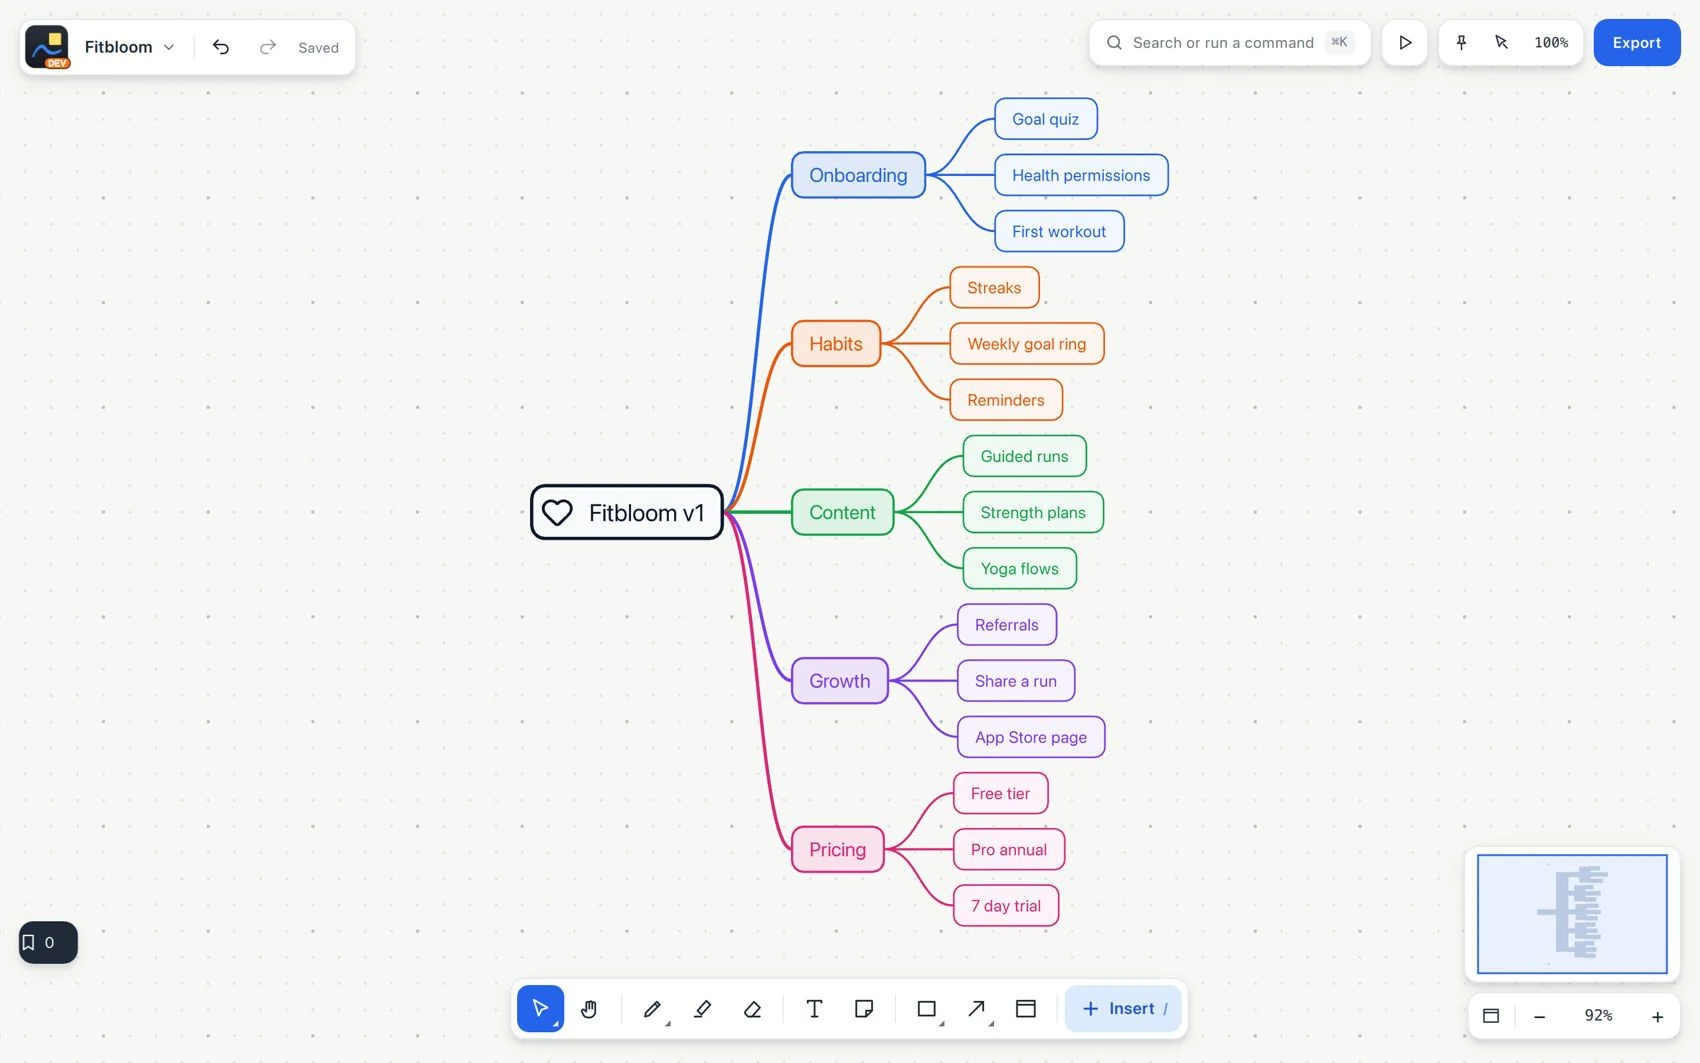Click the Fitbloom app logo
Screen dimensions: 1700x1063
[47, 47]
